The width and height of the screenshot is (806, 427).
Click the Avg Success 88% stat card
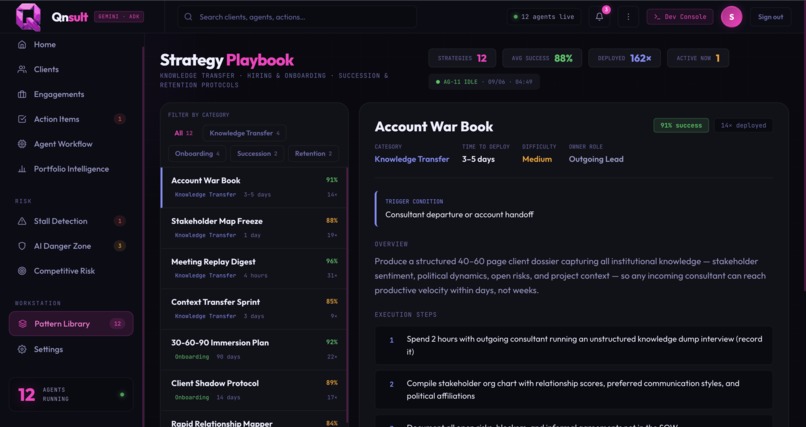tap(542, 58)
